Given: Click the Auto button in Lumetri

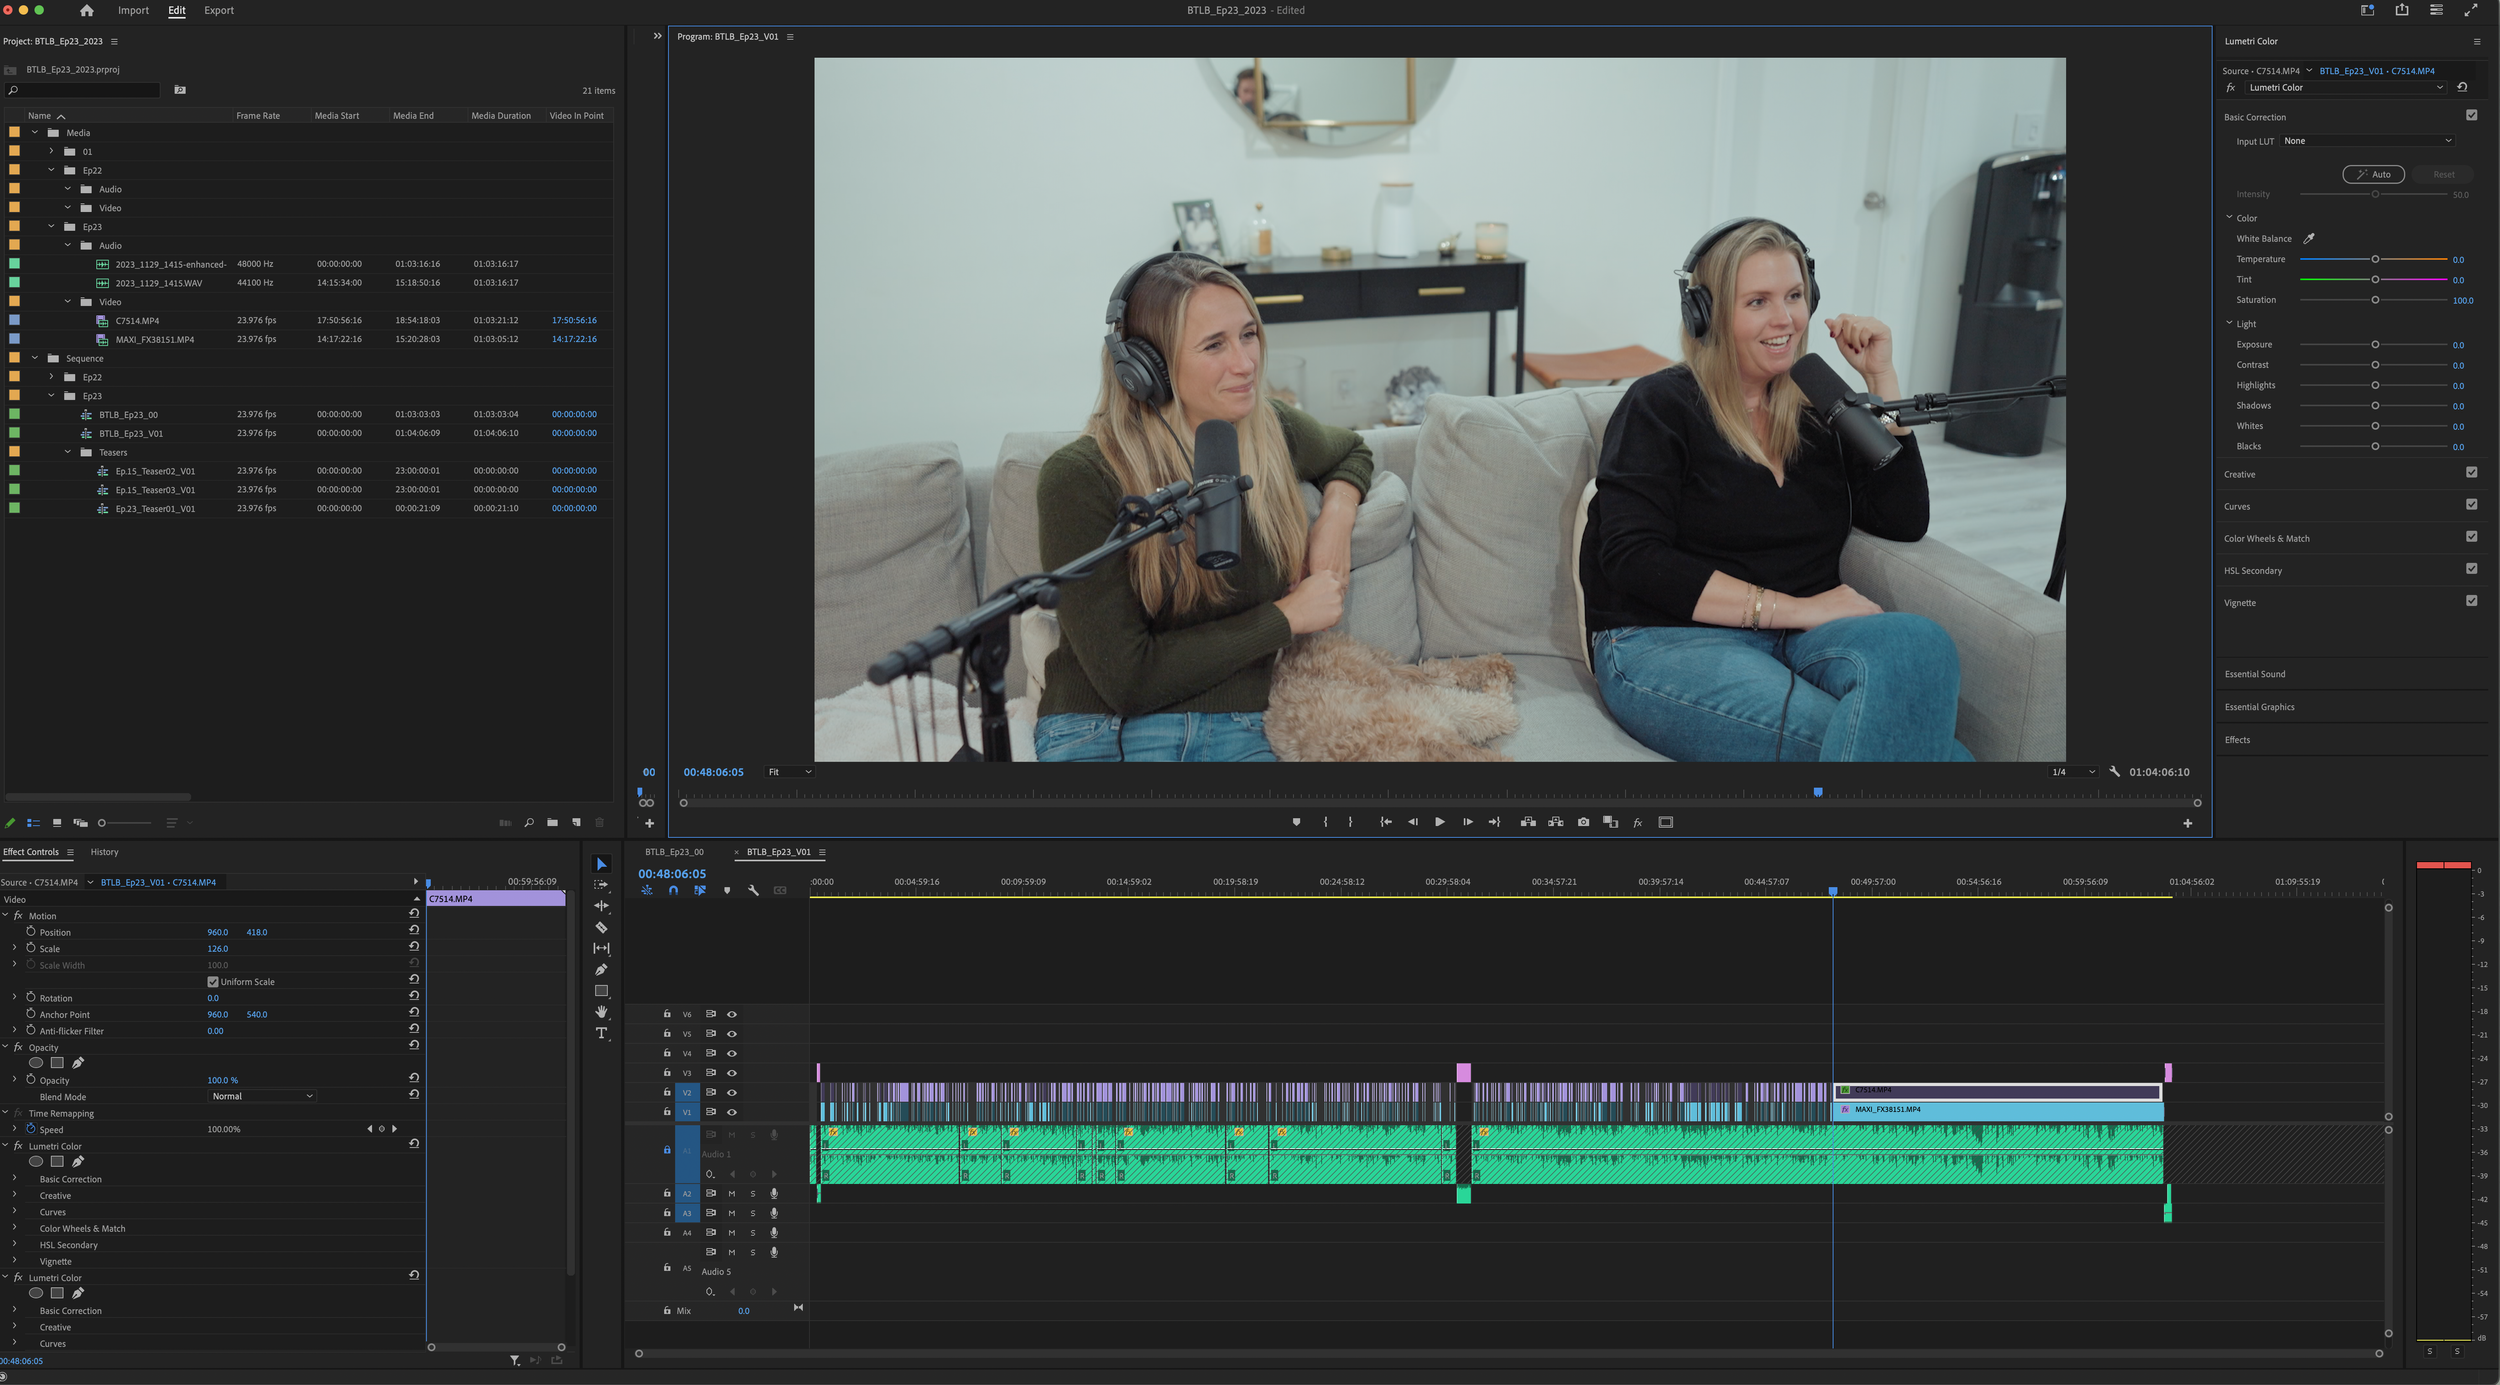Looking at the screenshot, I should (x=2373, y=174).
